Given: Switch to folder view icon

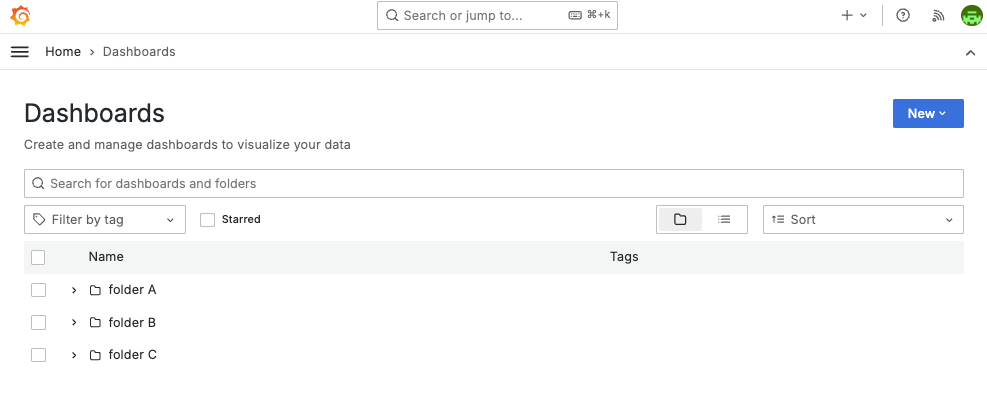Looking at the screenshot, I should point(680,220).
